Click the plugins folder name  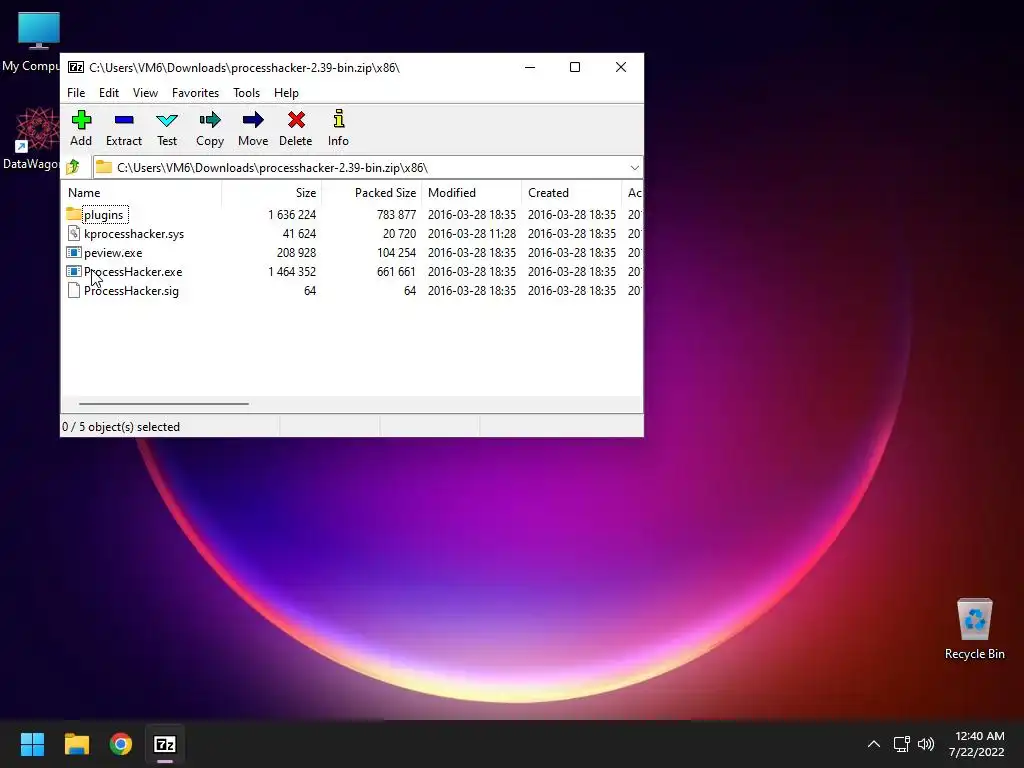pos(103,214)
